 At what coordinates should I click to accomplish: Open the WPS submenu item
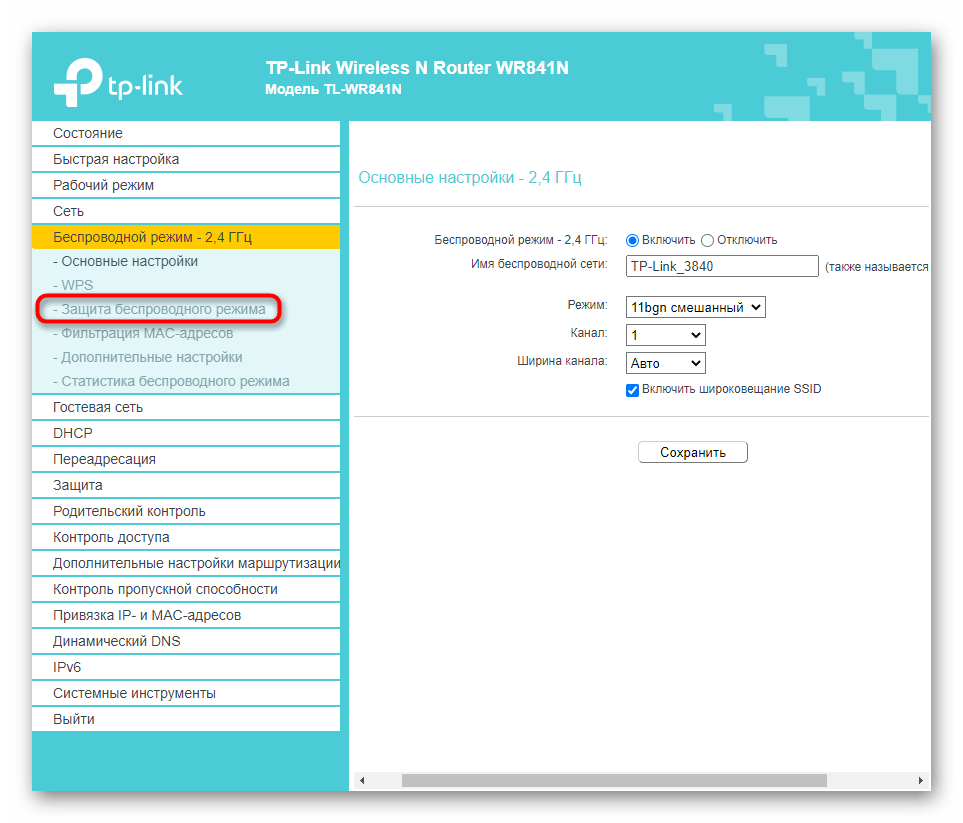coord(77,285)
